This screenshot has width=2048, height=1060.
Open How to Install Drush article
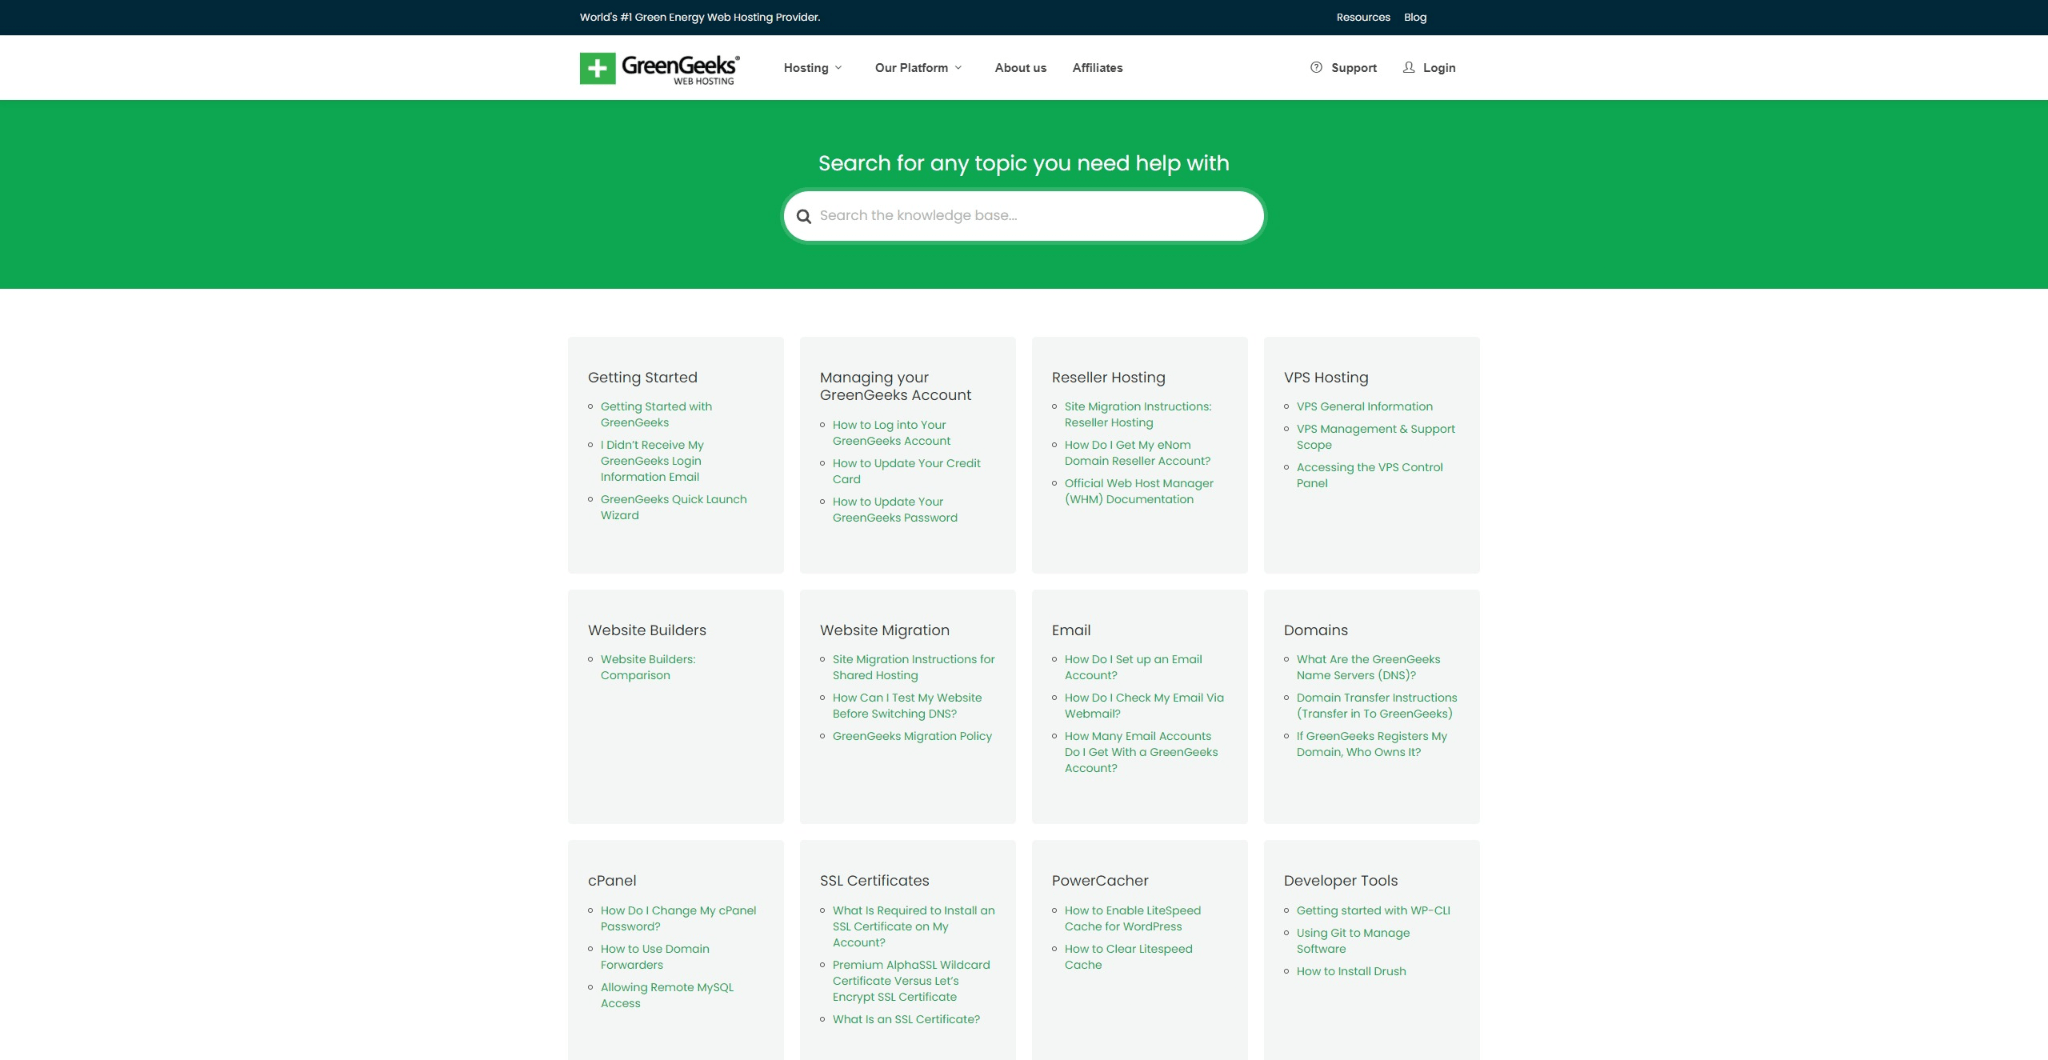(x=1351, y=971)
